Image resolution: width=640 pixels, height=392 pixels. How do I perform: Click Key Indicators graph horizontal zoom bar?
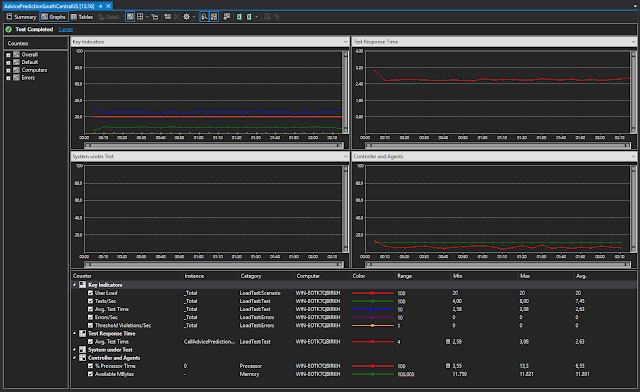(213, 145)
